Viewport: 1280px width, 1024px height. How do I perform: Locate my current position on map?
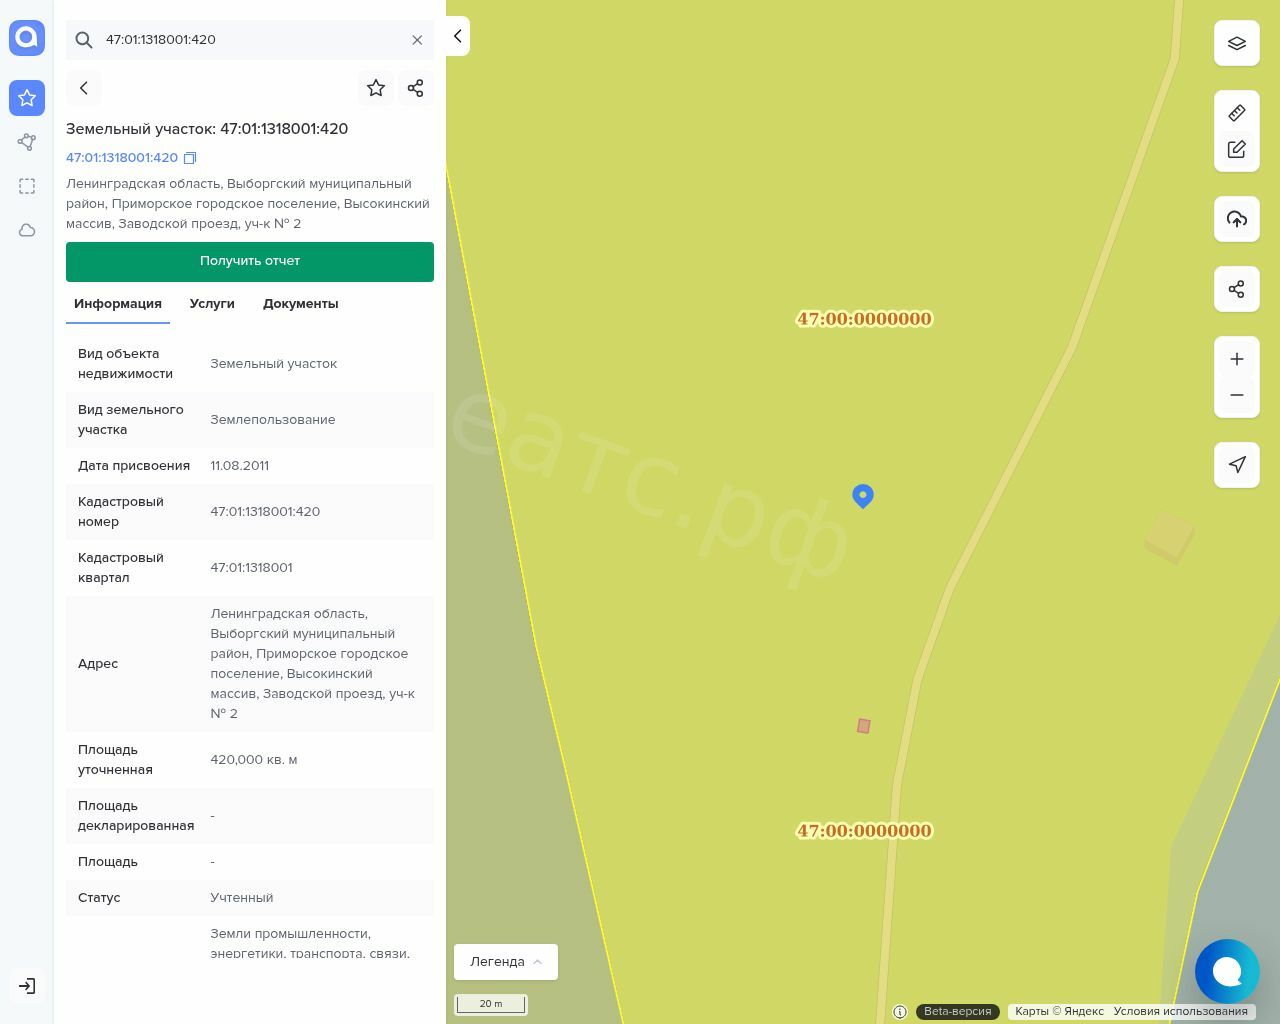1236,465
